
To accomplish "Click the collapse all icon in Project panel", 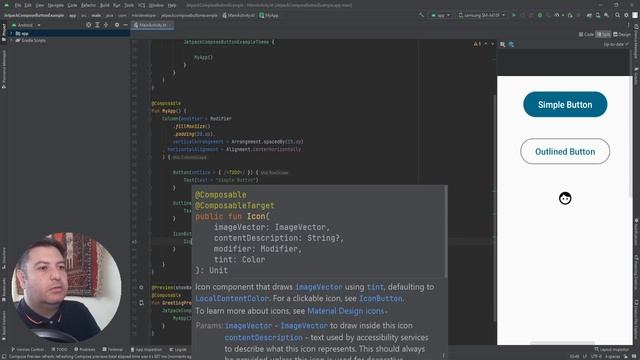I will click(x=106, y=25).
